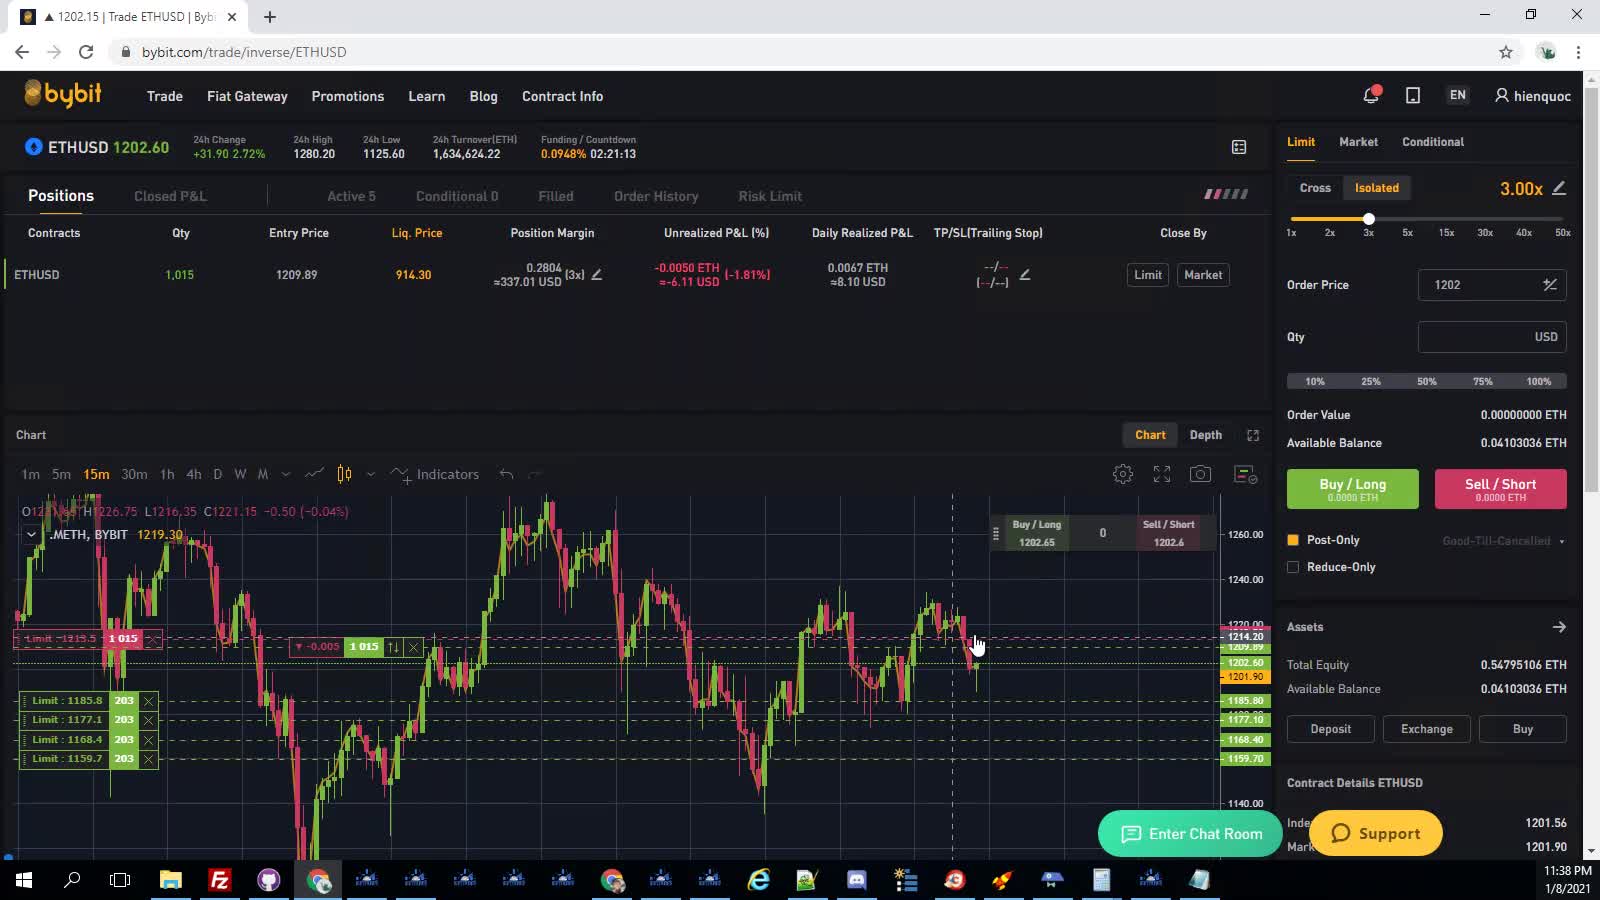
Task: Cancel the Limit 1159.7 order on chart
Action: 148,759
